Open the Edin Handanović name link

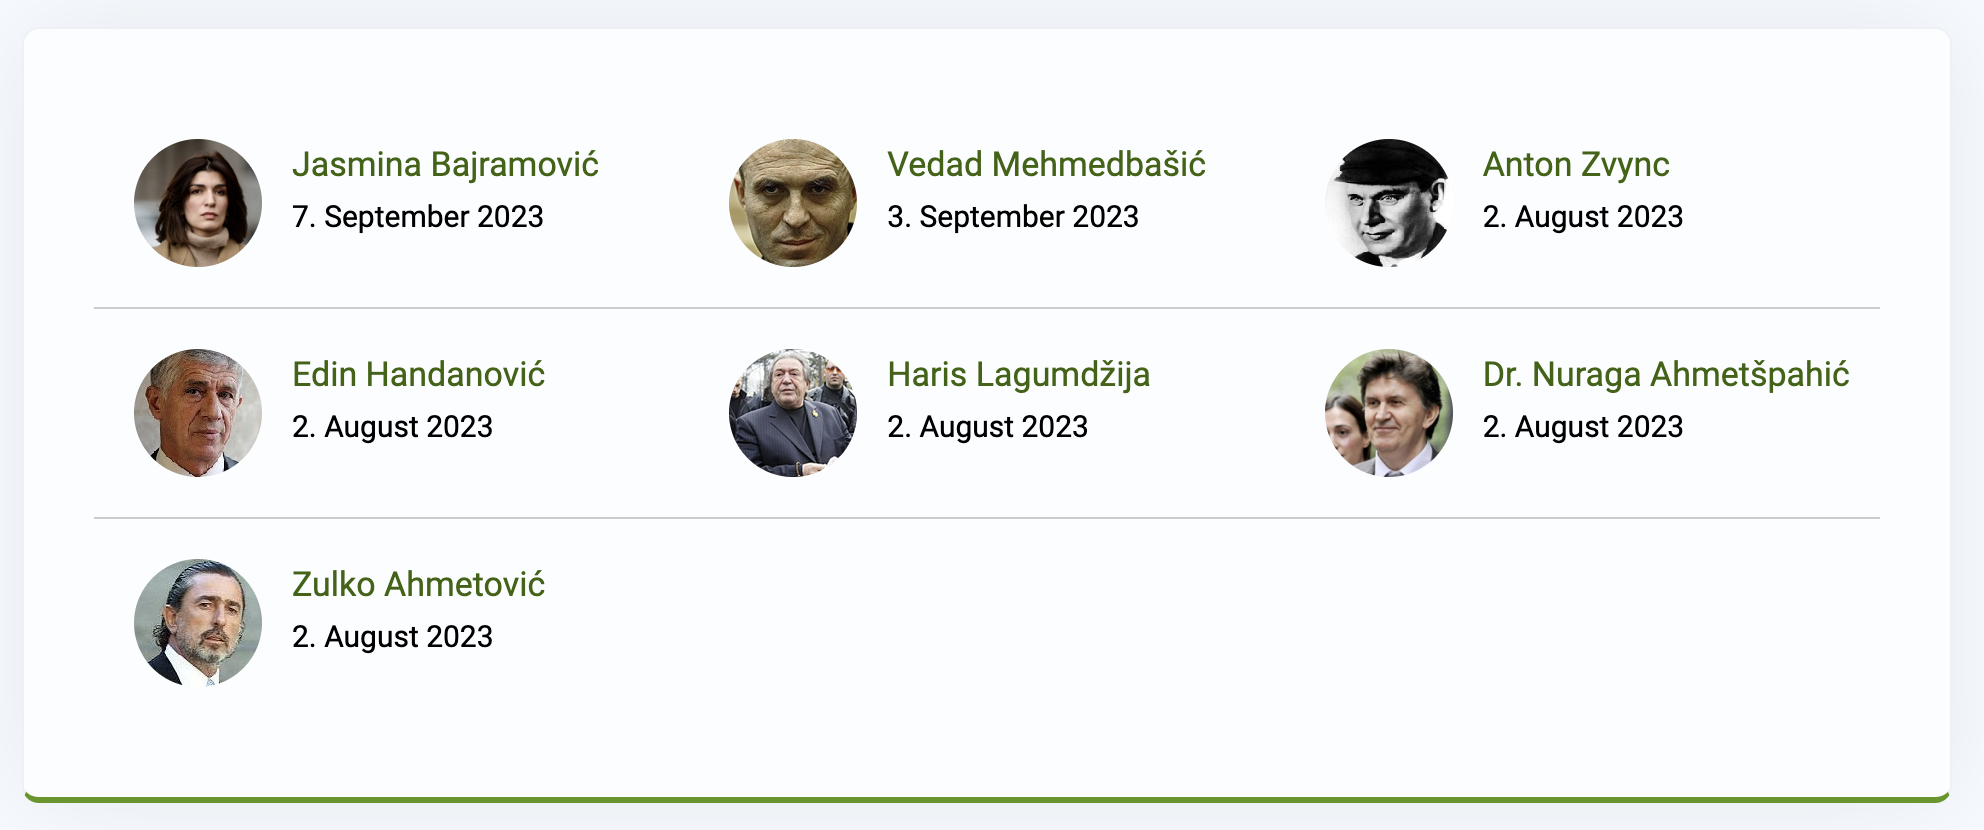418,374
